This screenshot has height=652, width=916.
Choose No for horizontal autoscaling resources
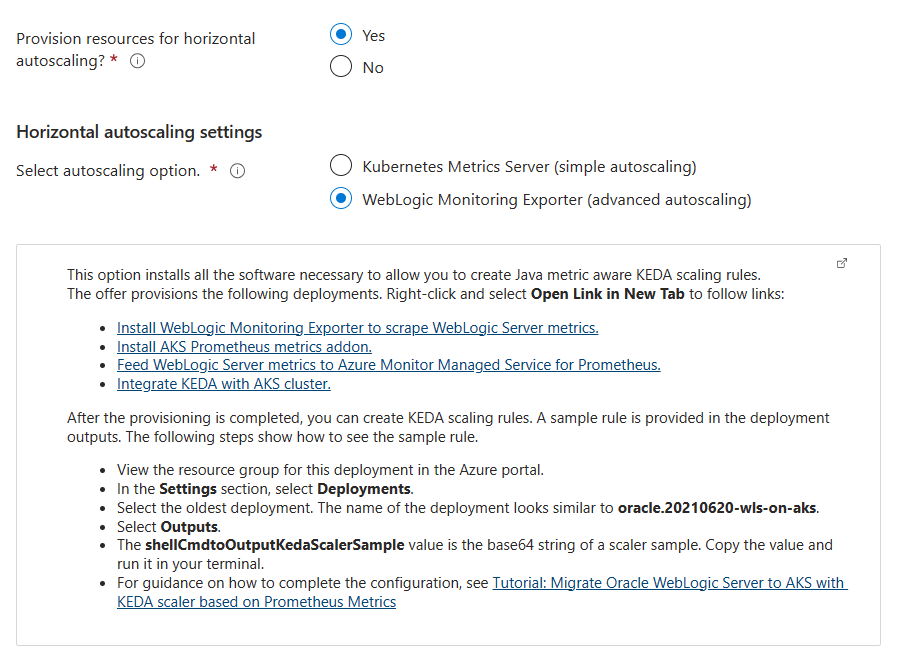pyautogui.click(x=341, y=67)
